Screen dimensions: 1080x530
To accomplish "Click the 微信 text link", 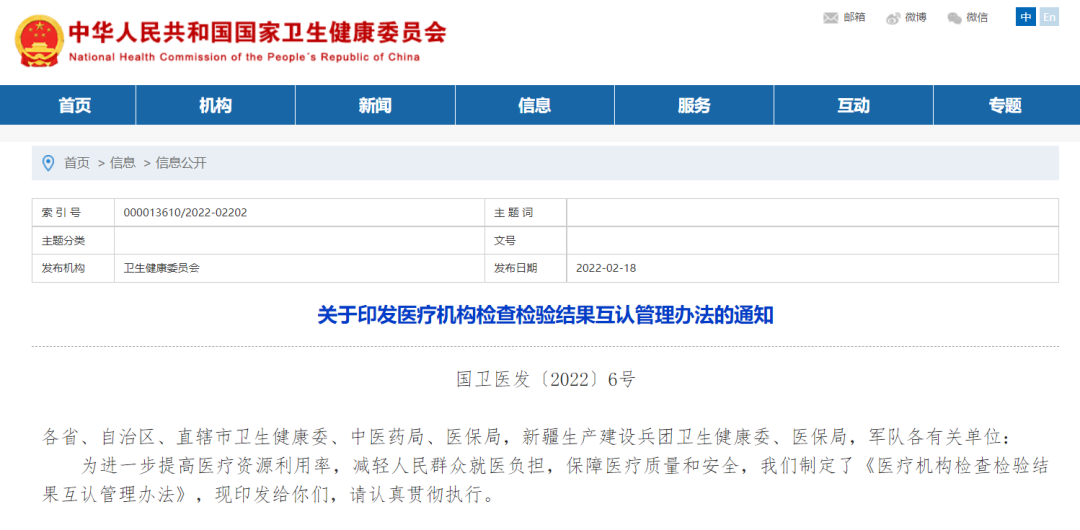I will click(x=977, y=18).
